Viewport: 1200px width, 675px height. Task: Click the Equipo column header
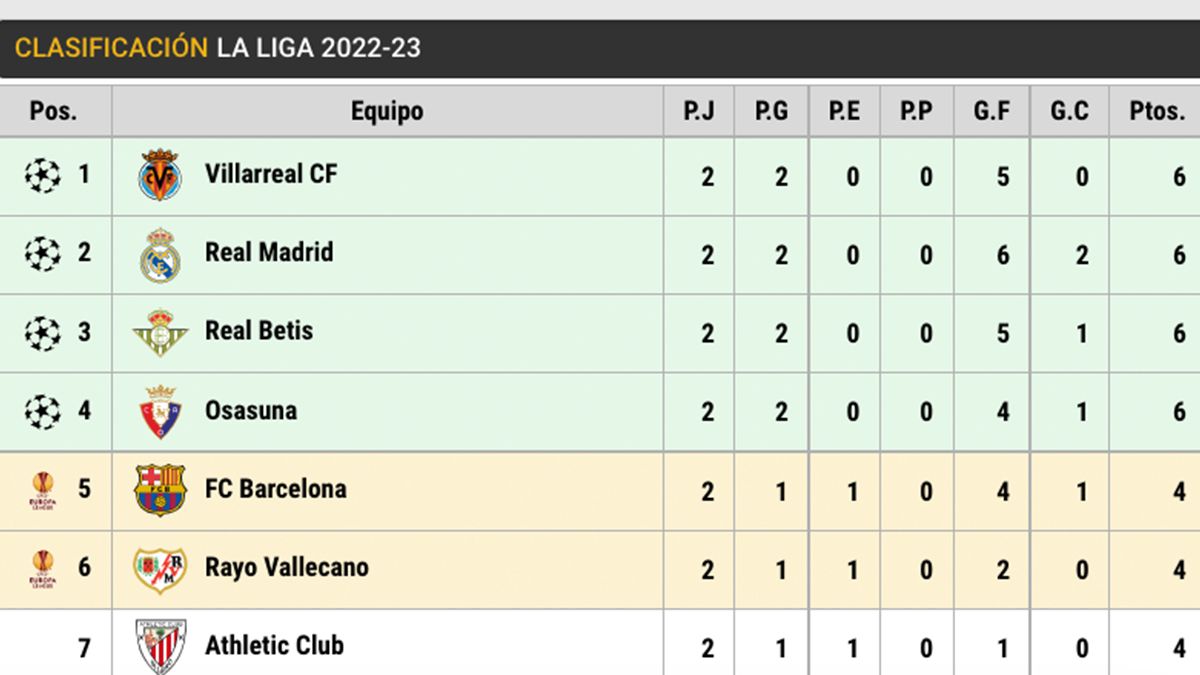point(387,111)
